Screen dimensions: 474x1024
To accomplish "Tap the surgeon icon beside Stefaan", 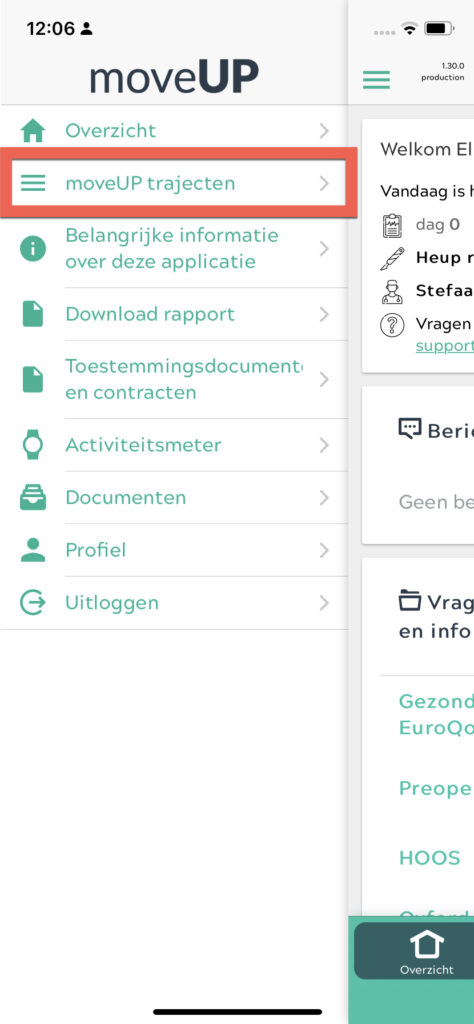I will tap(392, 291).
